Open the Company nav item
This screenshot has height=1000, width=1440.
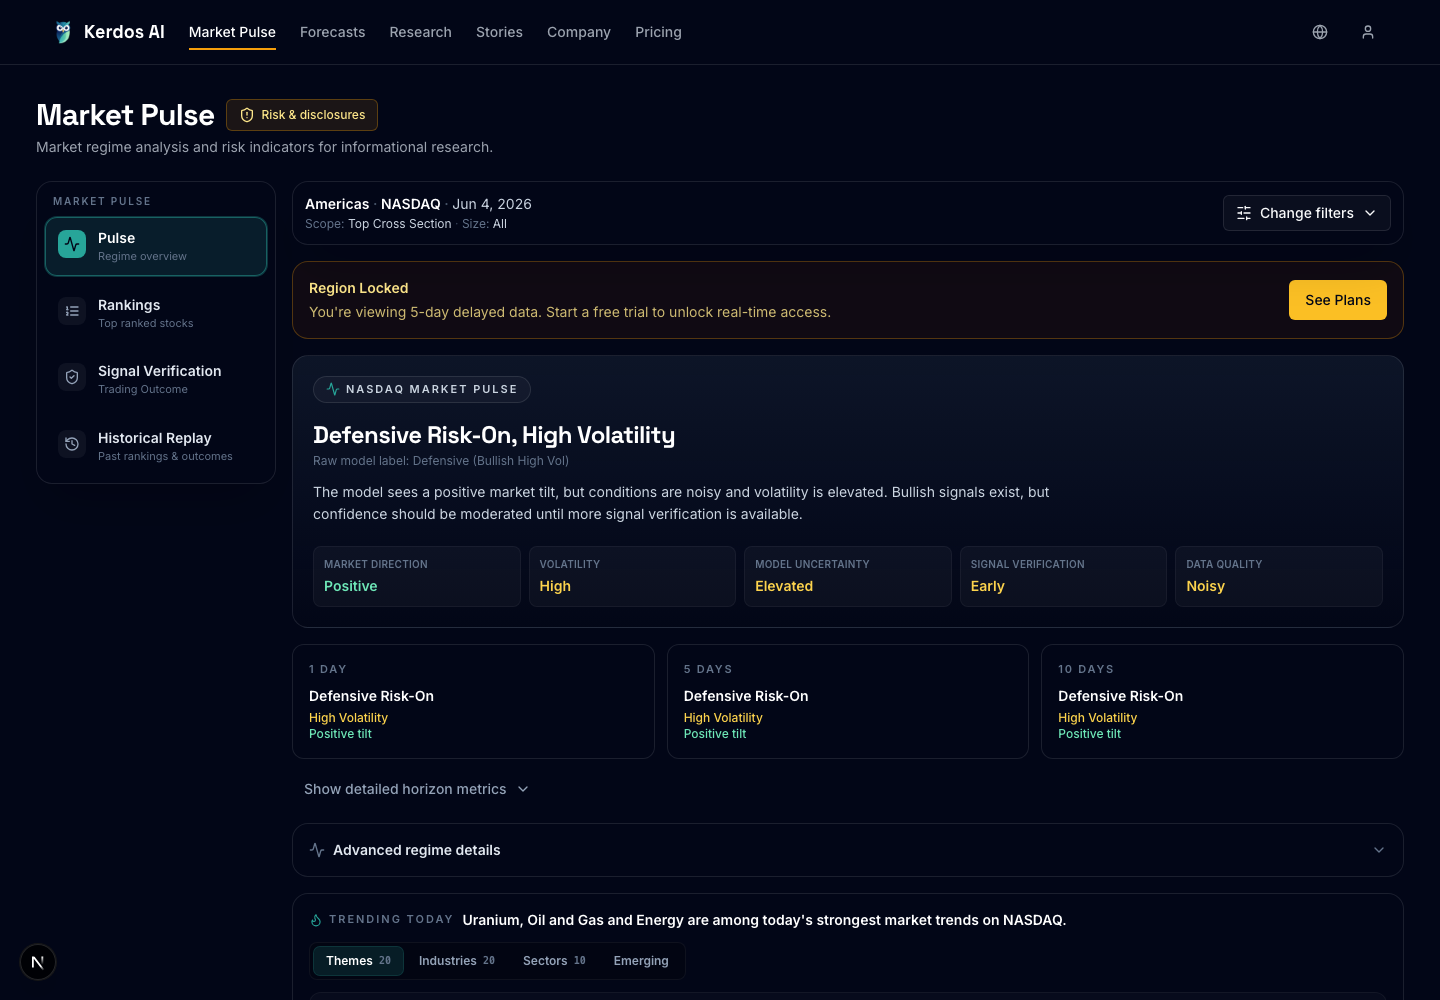point(578,32)
